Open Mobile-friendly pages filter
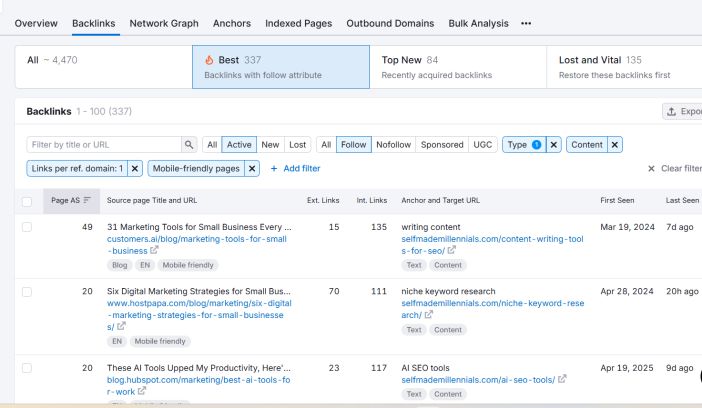Viewport: 702px width, 408px height. [196, 168]
